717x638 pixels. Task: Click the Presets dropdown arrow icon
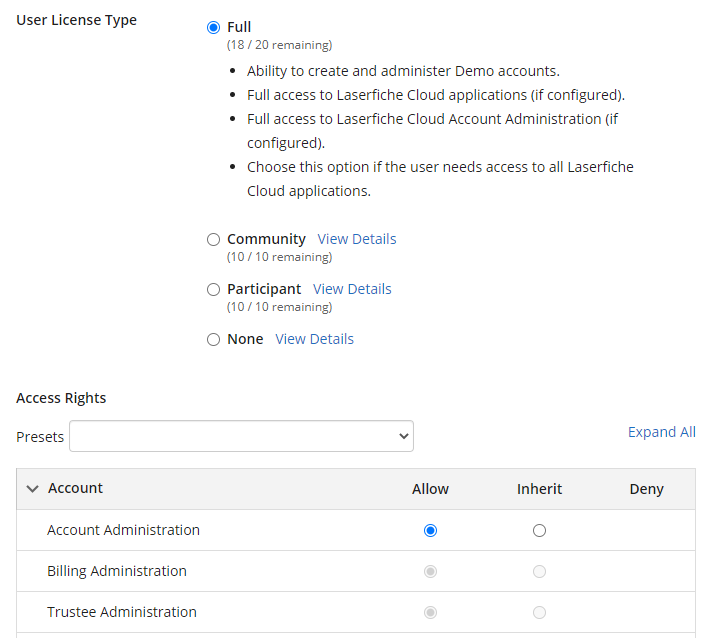coord(403,436)
